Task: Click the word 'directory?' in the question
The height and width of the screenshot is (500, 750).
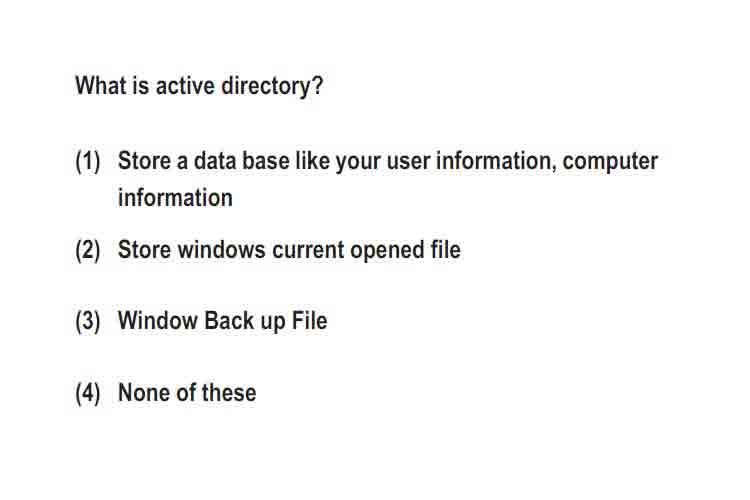Action: pyautogui.click(x=272, y=87)
